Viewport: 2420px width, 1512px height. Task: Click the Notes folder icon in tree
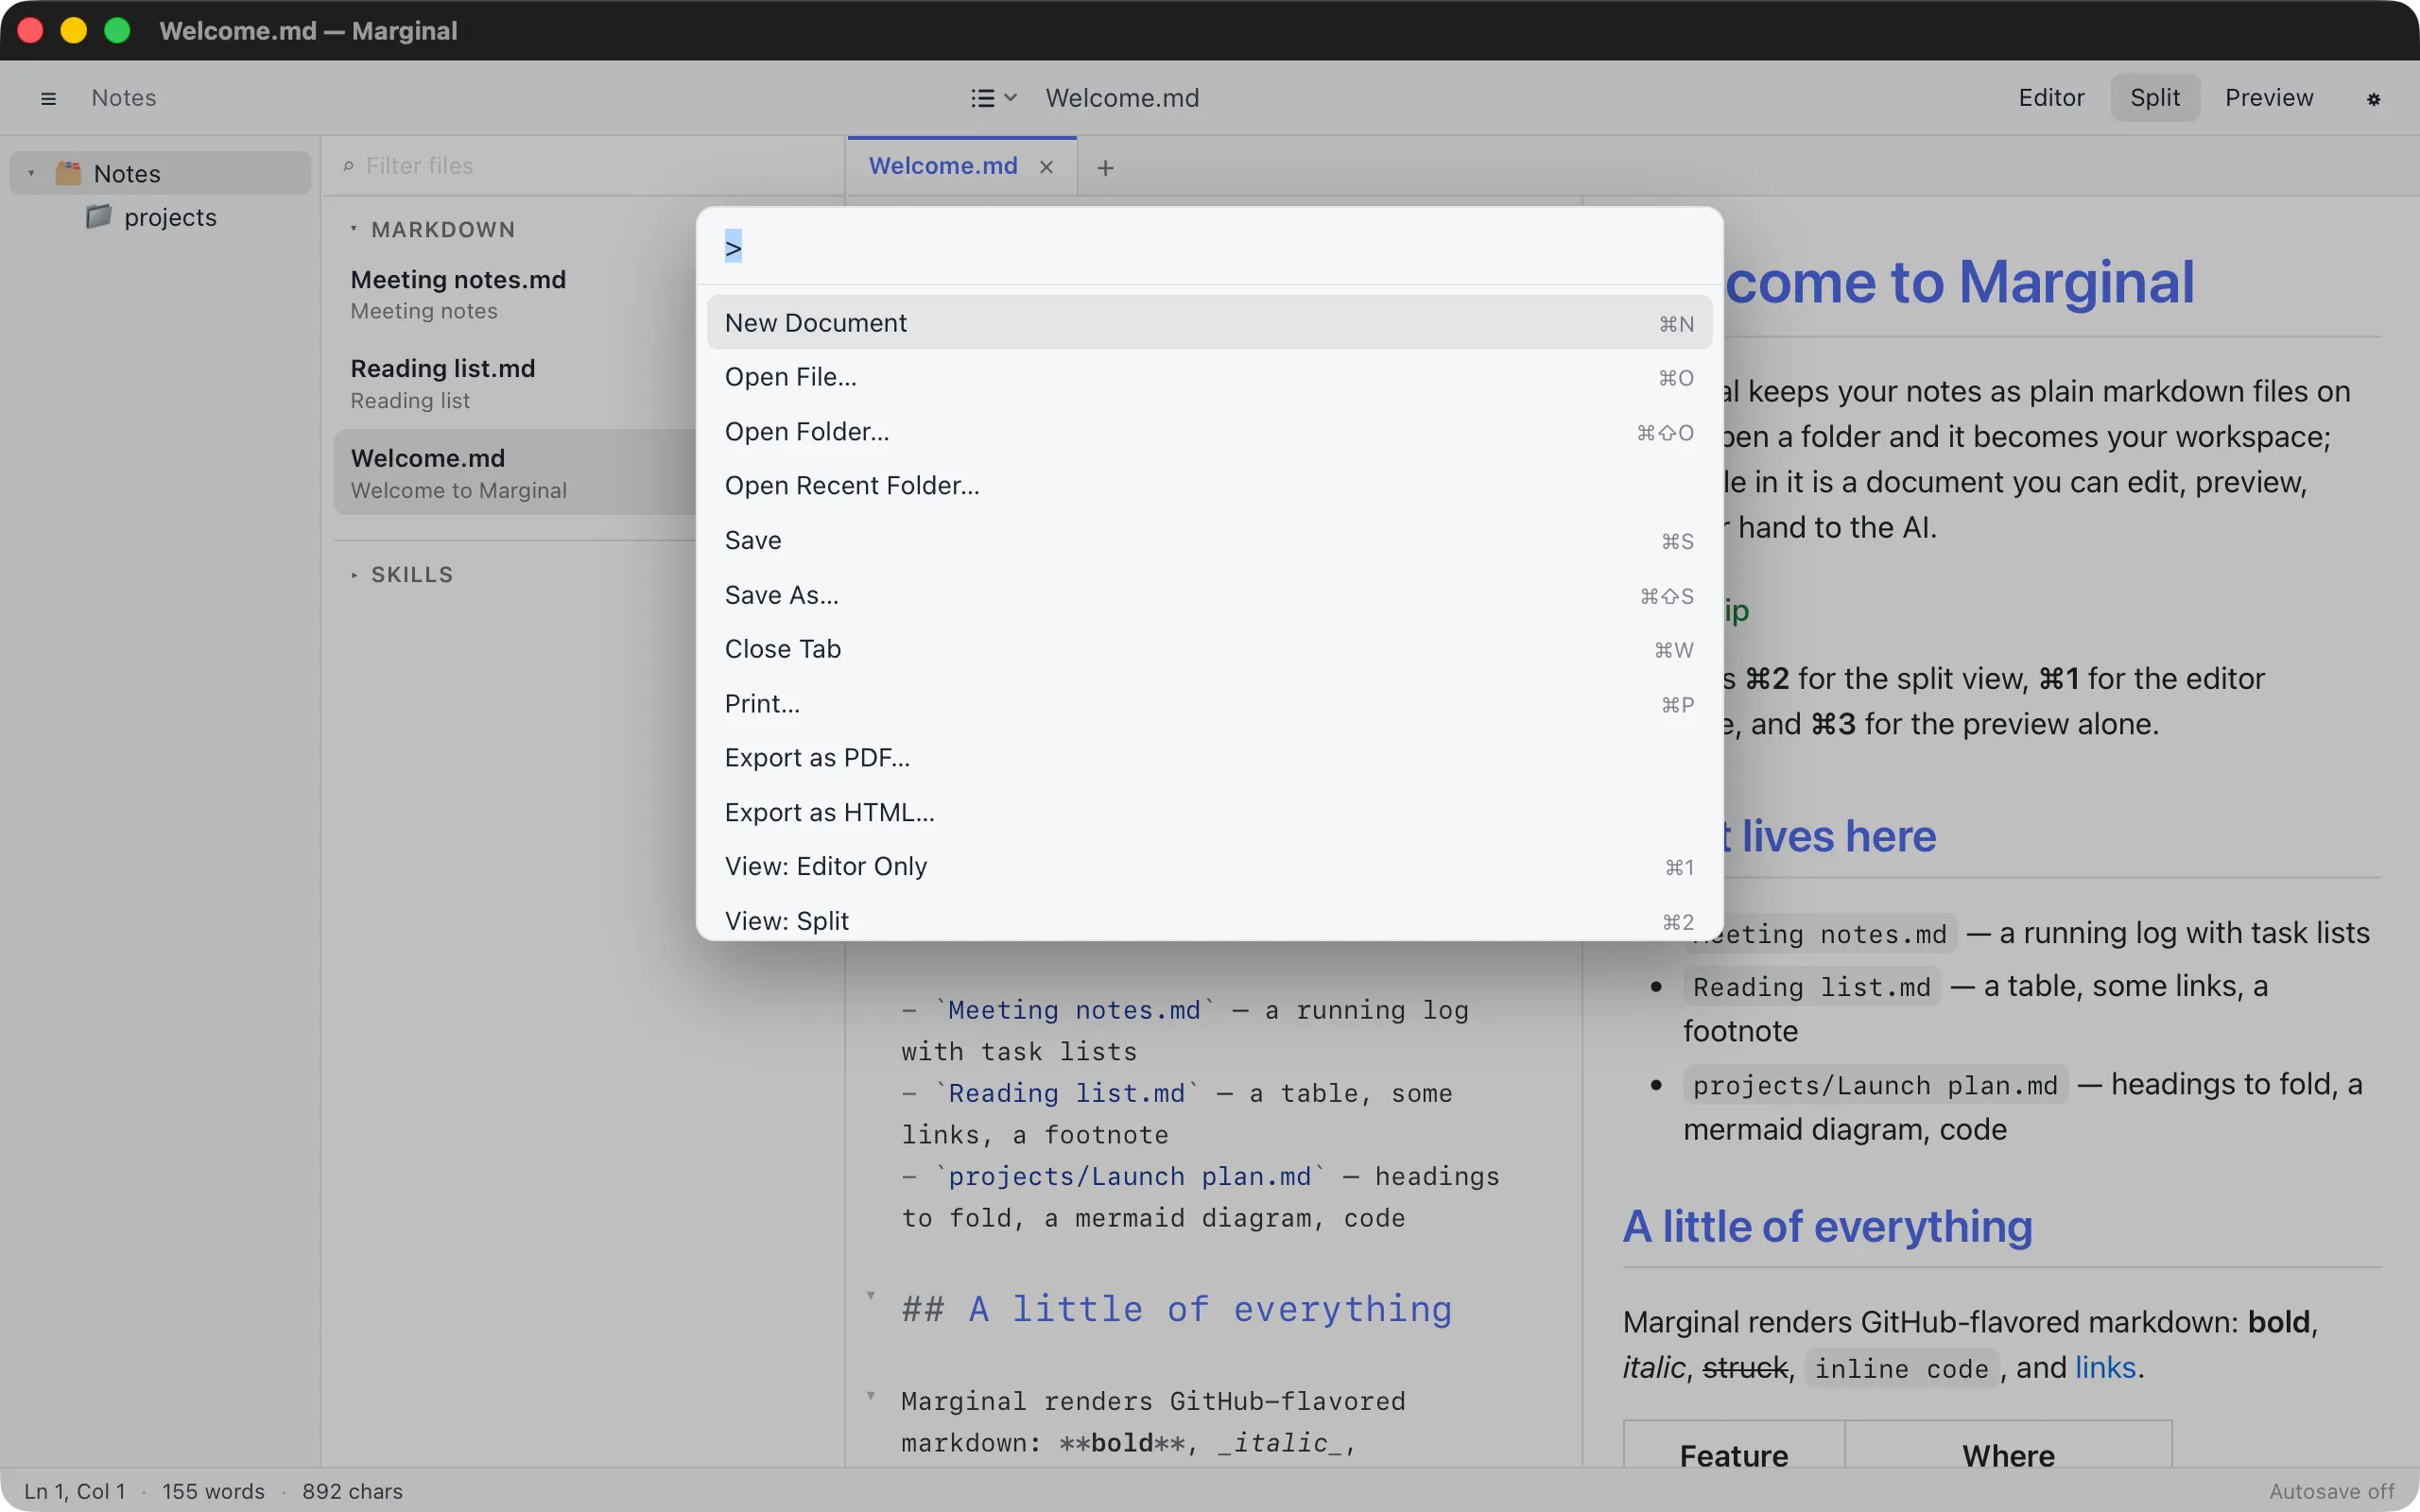[68, 173]
